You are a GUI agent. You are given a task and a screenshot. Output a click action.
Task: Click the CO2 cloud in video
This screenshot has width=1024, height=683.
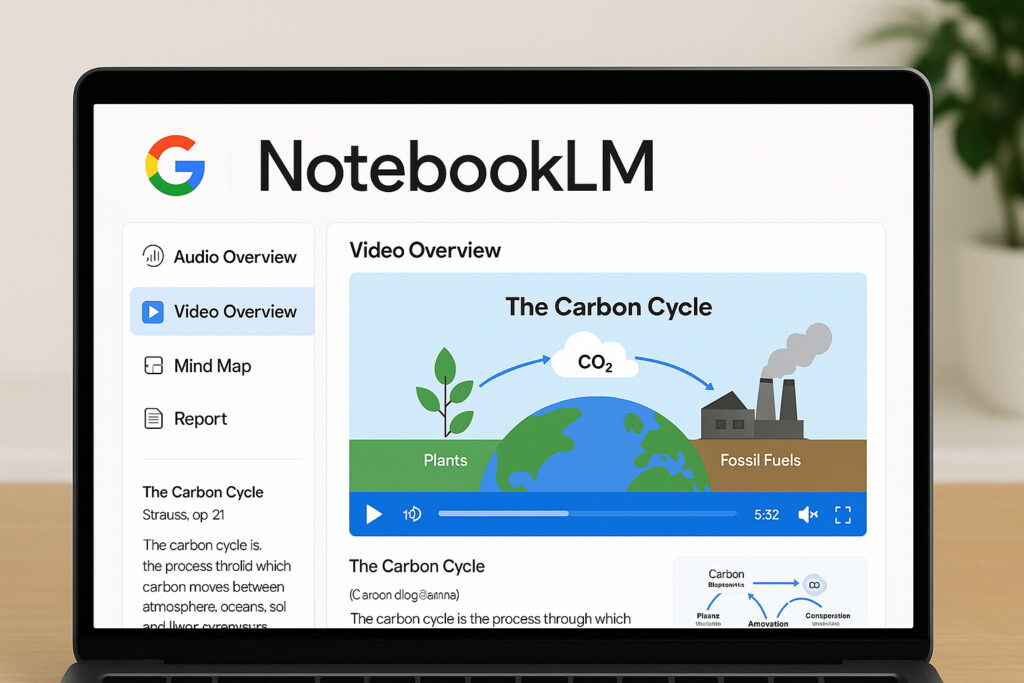pyautogui.click(x=595, y=356)
